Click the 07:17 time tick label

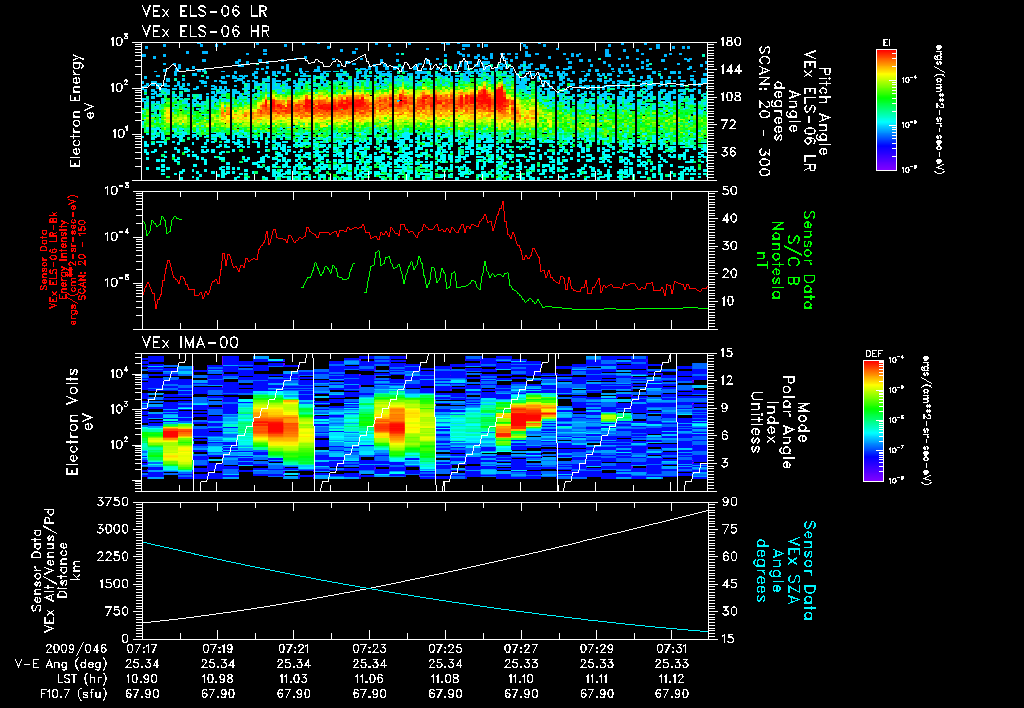(142, 649)
